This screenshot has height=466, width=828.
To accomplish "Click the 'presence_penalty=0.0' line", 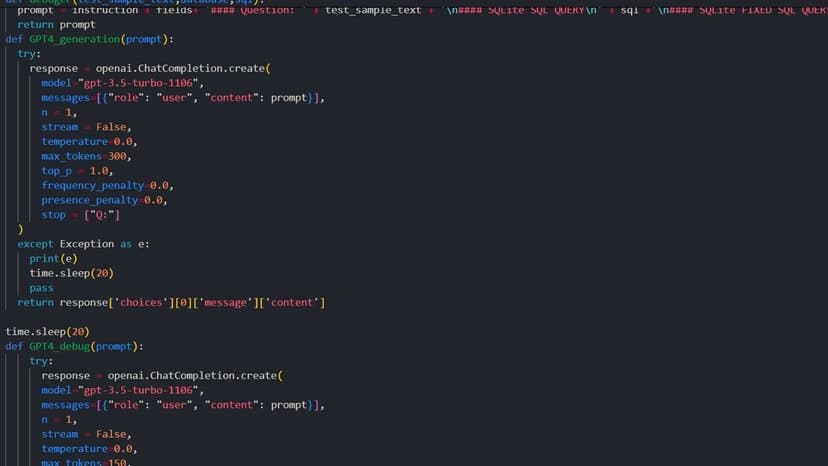I will click(x=104, y=200).
